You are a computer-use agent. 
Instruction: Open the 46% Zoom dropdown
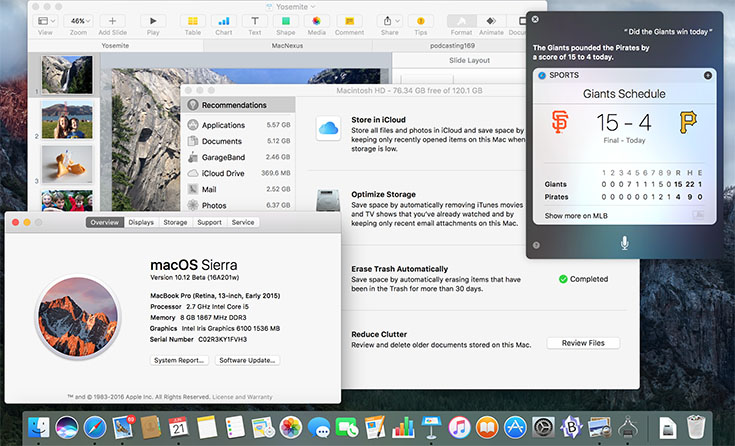point(78,21)
